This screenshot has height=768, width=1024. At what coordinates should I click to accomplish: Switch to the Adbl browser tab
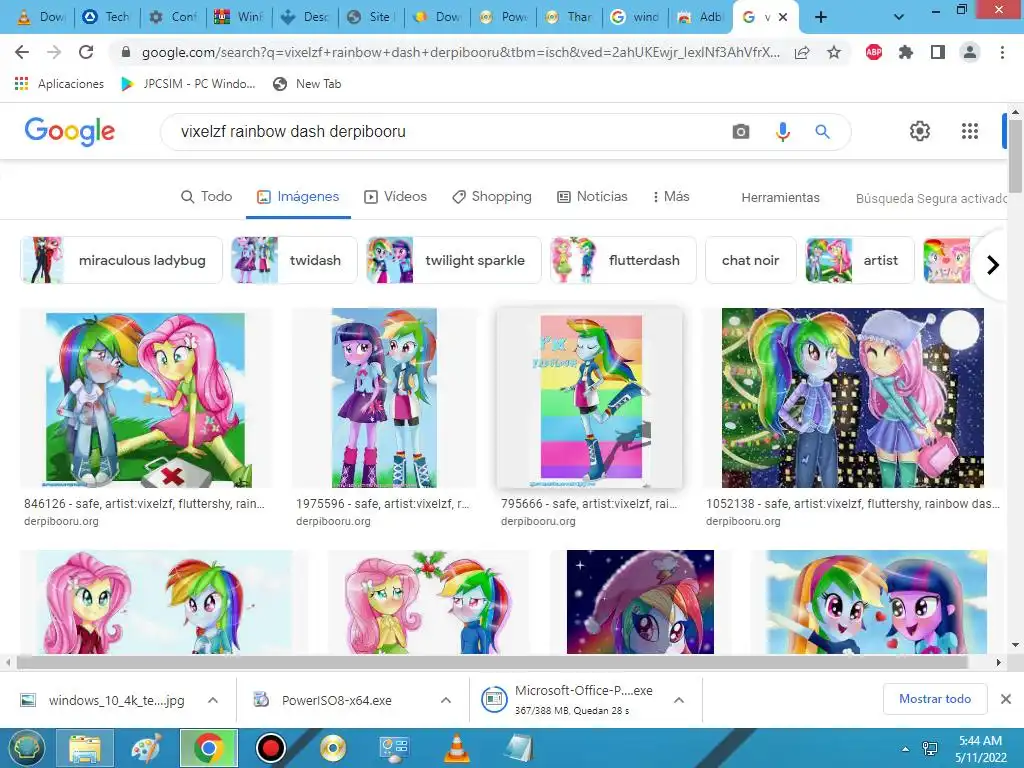point(701,17)
